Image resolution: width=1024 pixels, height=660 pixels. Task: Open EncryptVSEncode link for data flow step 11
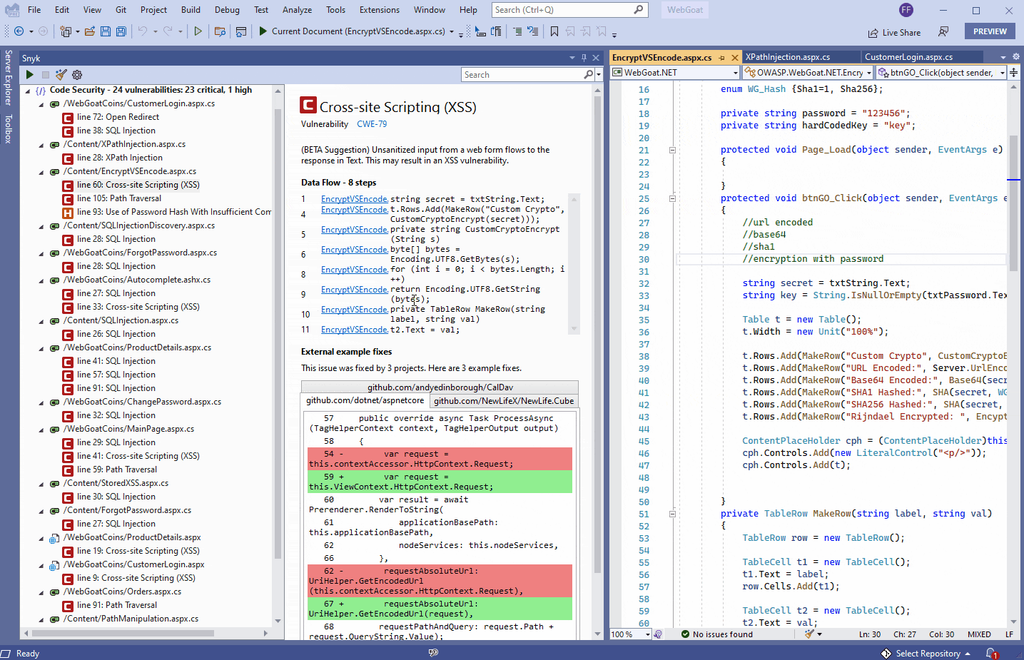354,330
